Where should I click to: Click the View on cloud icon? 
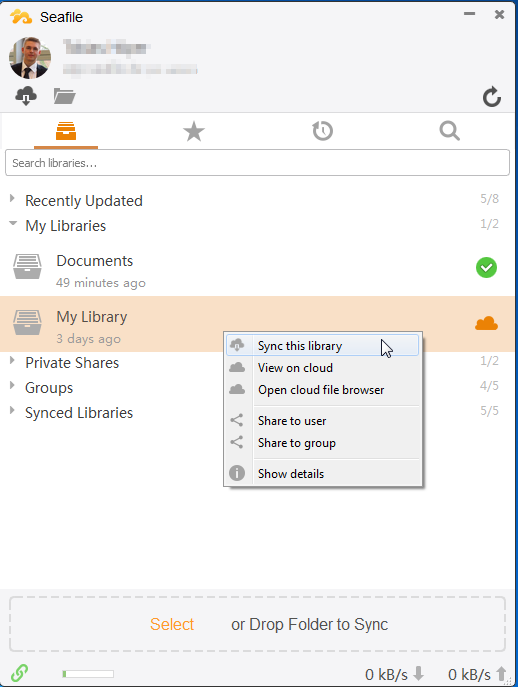[237, 367]
